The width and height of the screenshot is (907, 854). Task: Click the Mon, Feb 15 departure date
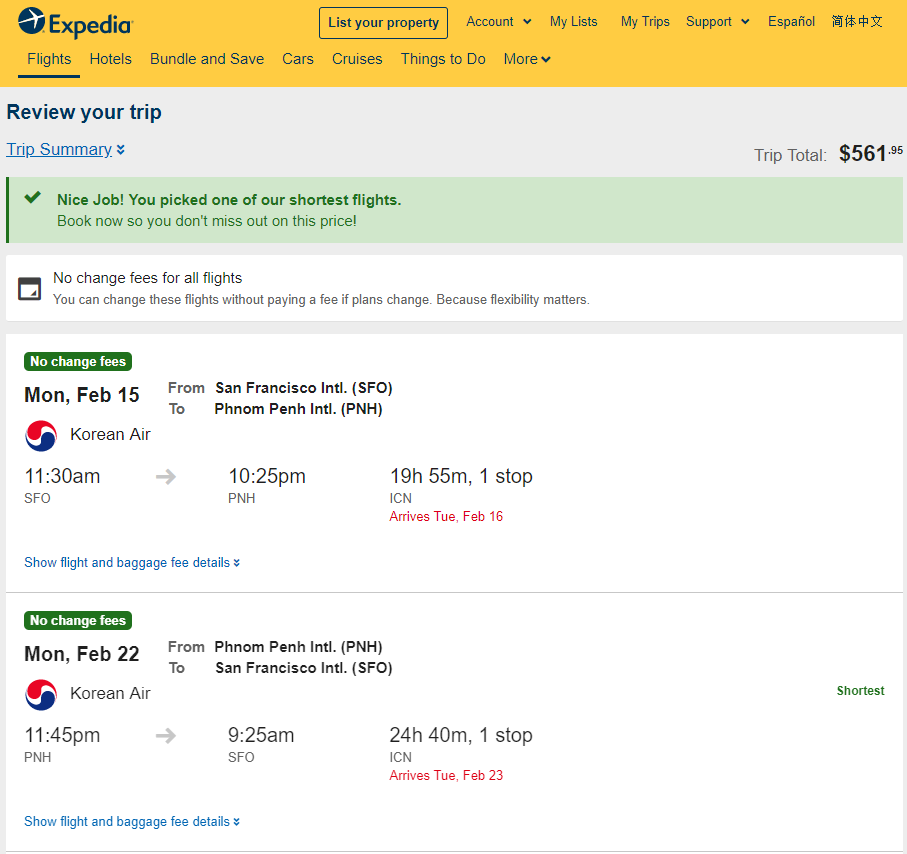point(82,395)
